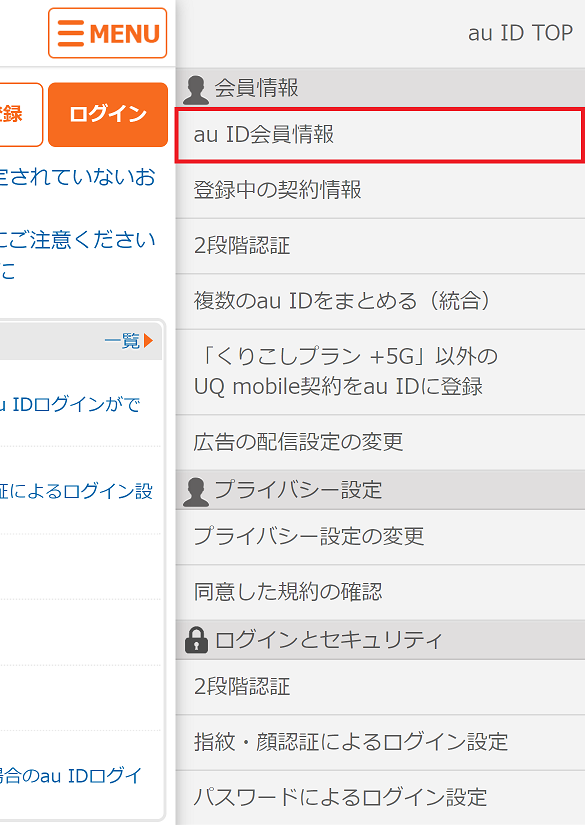This screenshot has width=585, height=825.
Task: Click the person icon beside 会員情報
Action: [x=196, y=90]
